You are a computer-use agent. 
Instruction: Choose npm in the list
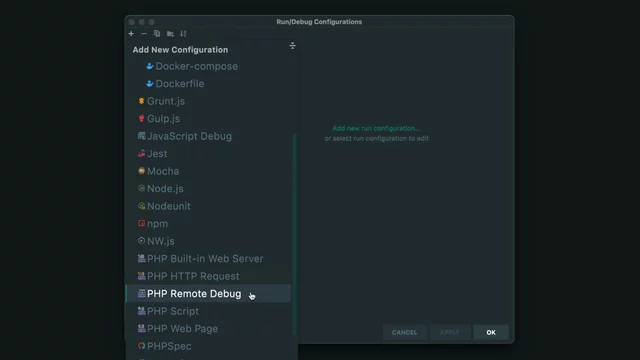pos(209,224)
